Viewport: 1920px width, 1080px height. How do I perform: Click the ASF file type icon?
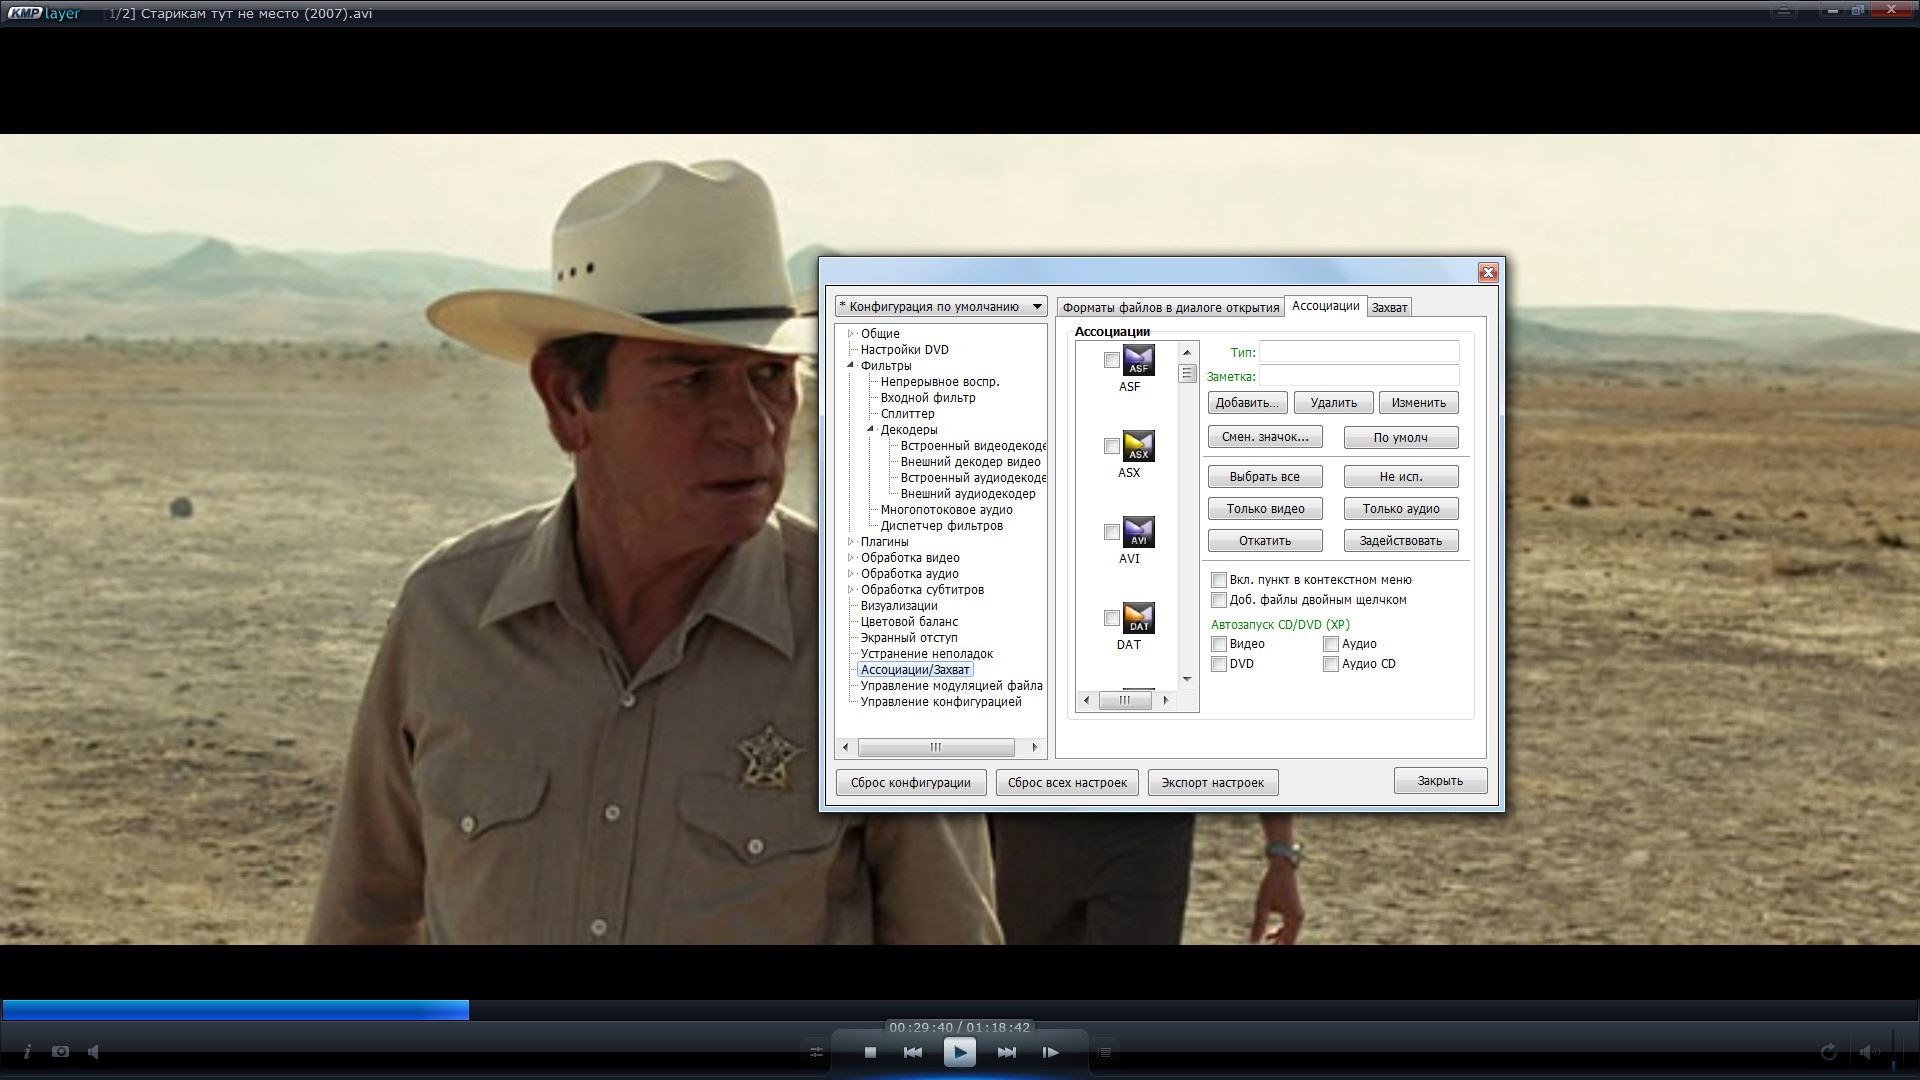click(x=1138, y=360)
